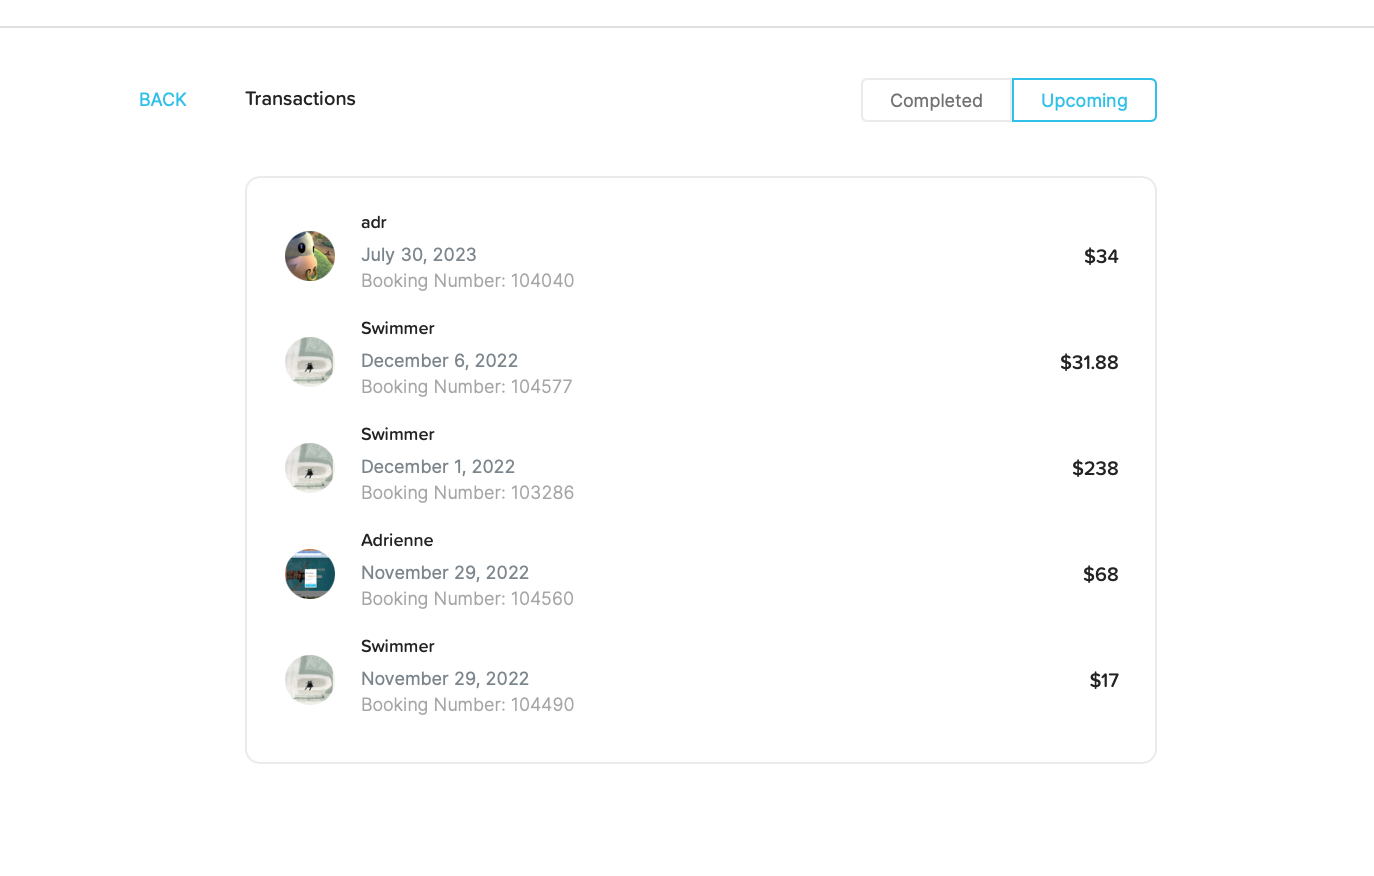Select the Upcoming tab
Screen dimensions: 1374x876
(x=1084, y=100)
